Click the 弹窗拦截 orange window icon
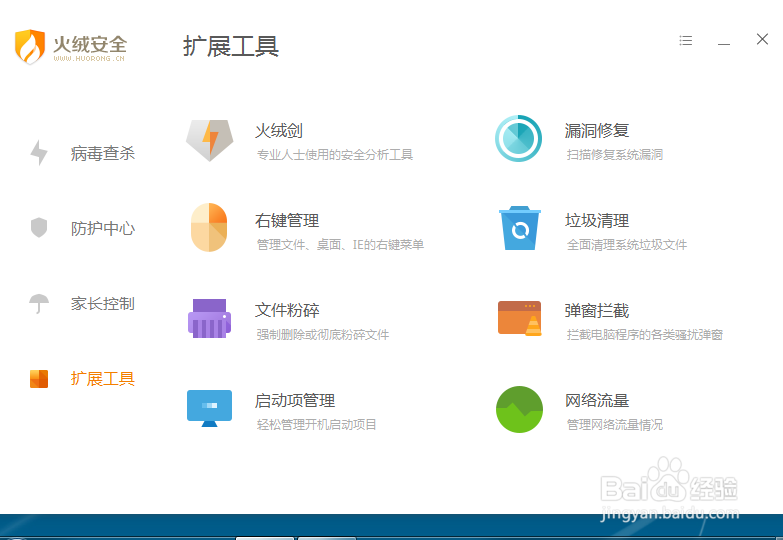Viewport: 783px width, 540px height. coord(520,318)
